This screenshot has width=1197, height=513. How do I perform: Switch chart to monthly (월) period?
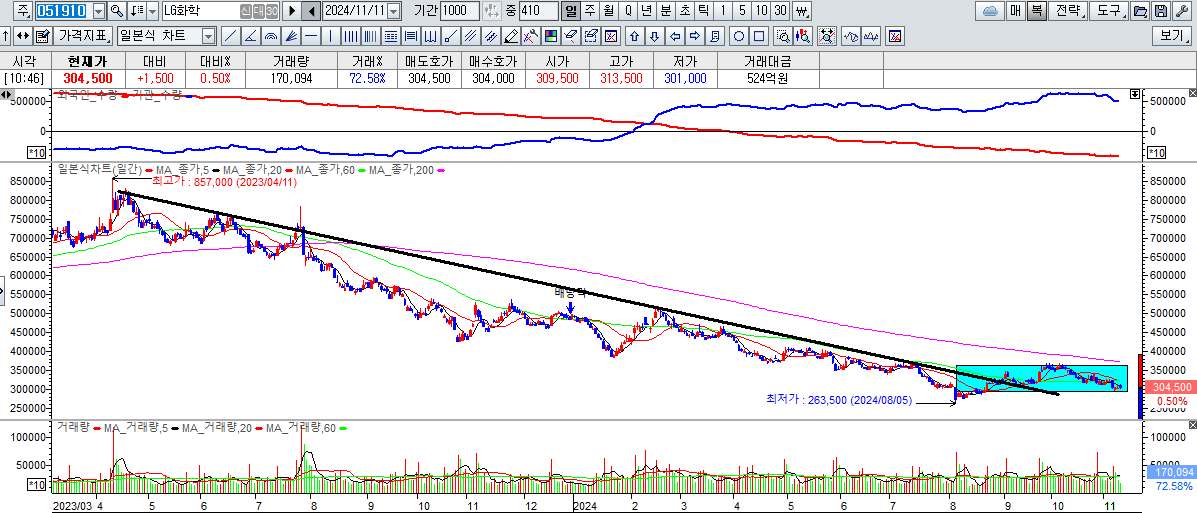tap(608, 11)
